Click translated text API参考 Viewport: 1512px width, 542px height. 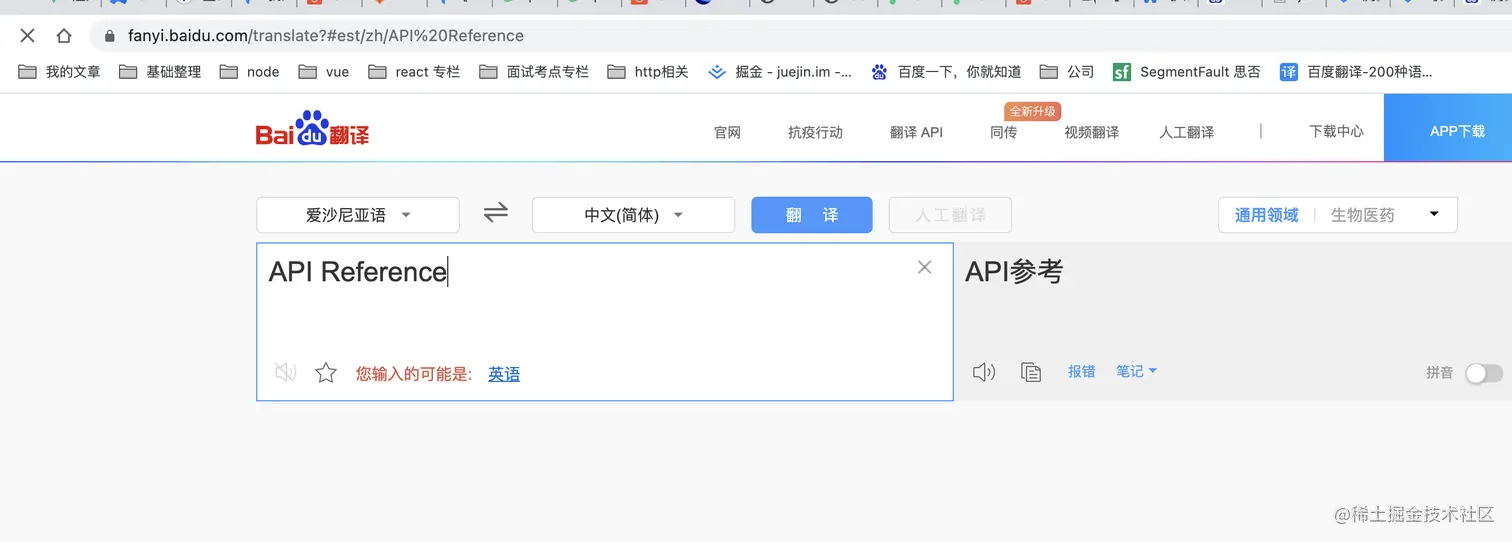(1014, 271)
